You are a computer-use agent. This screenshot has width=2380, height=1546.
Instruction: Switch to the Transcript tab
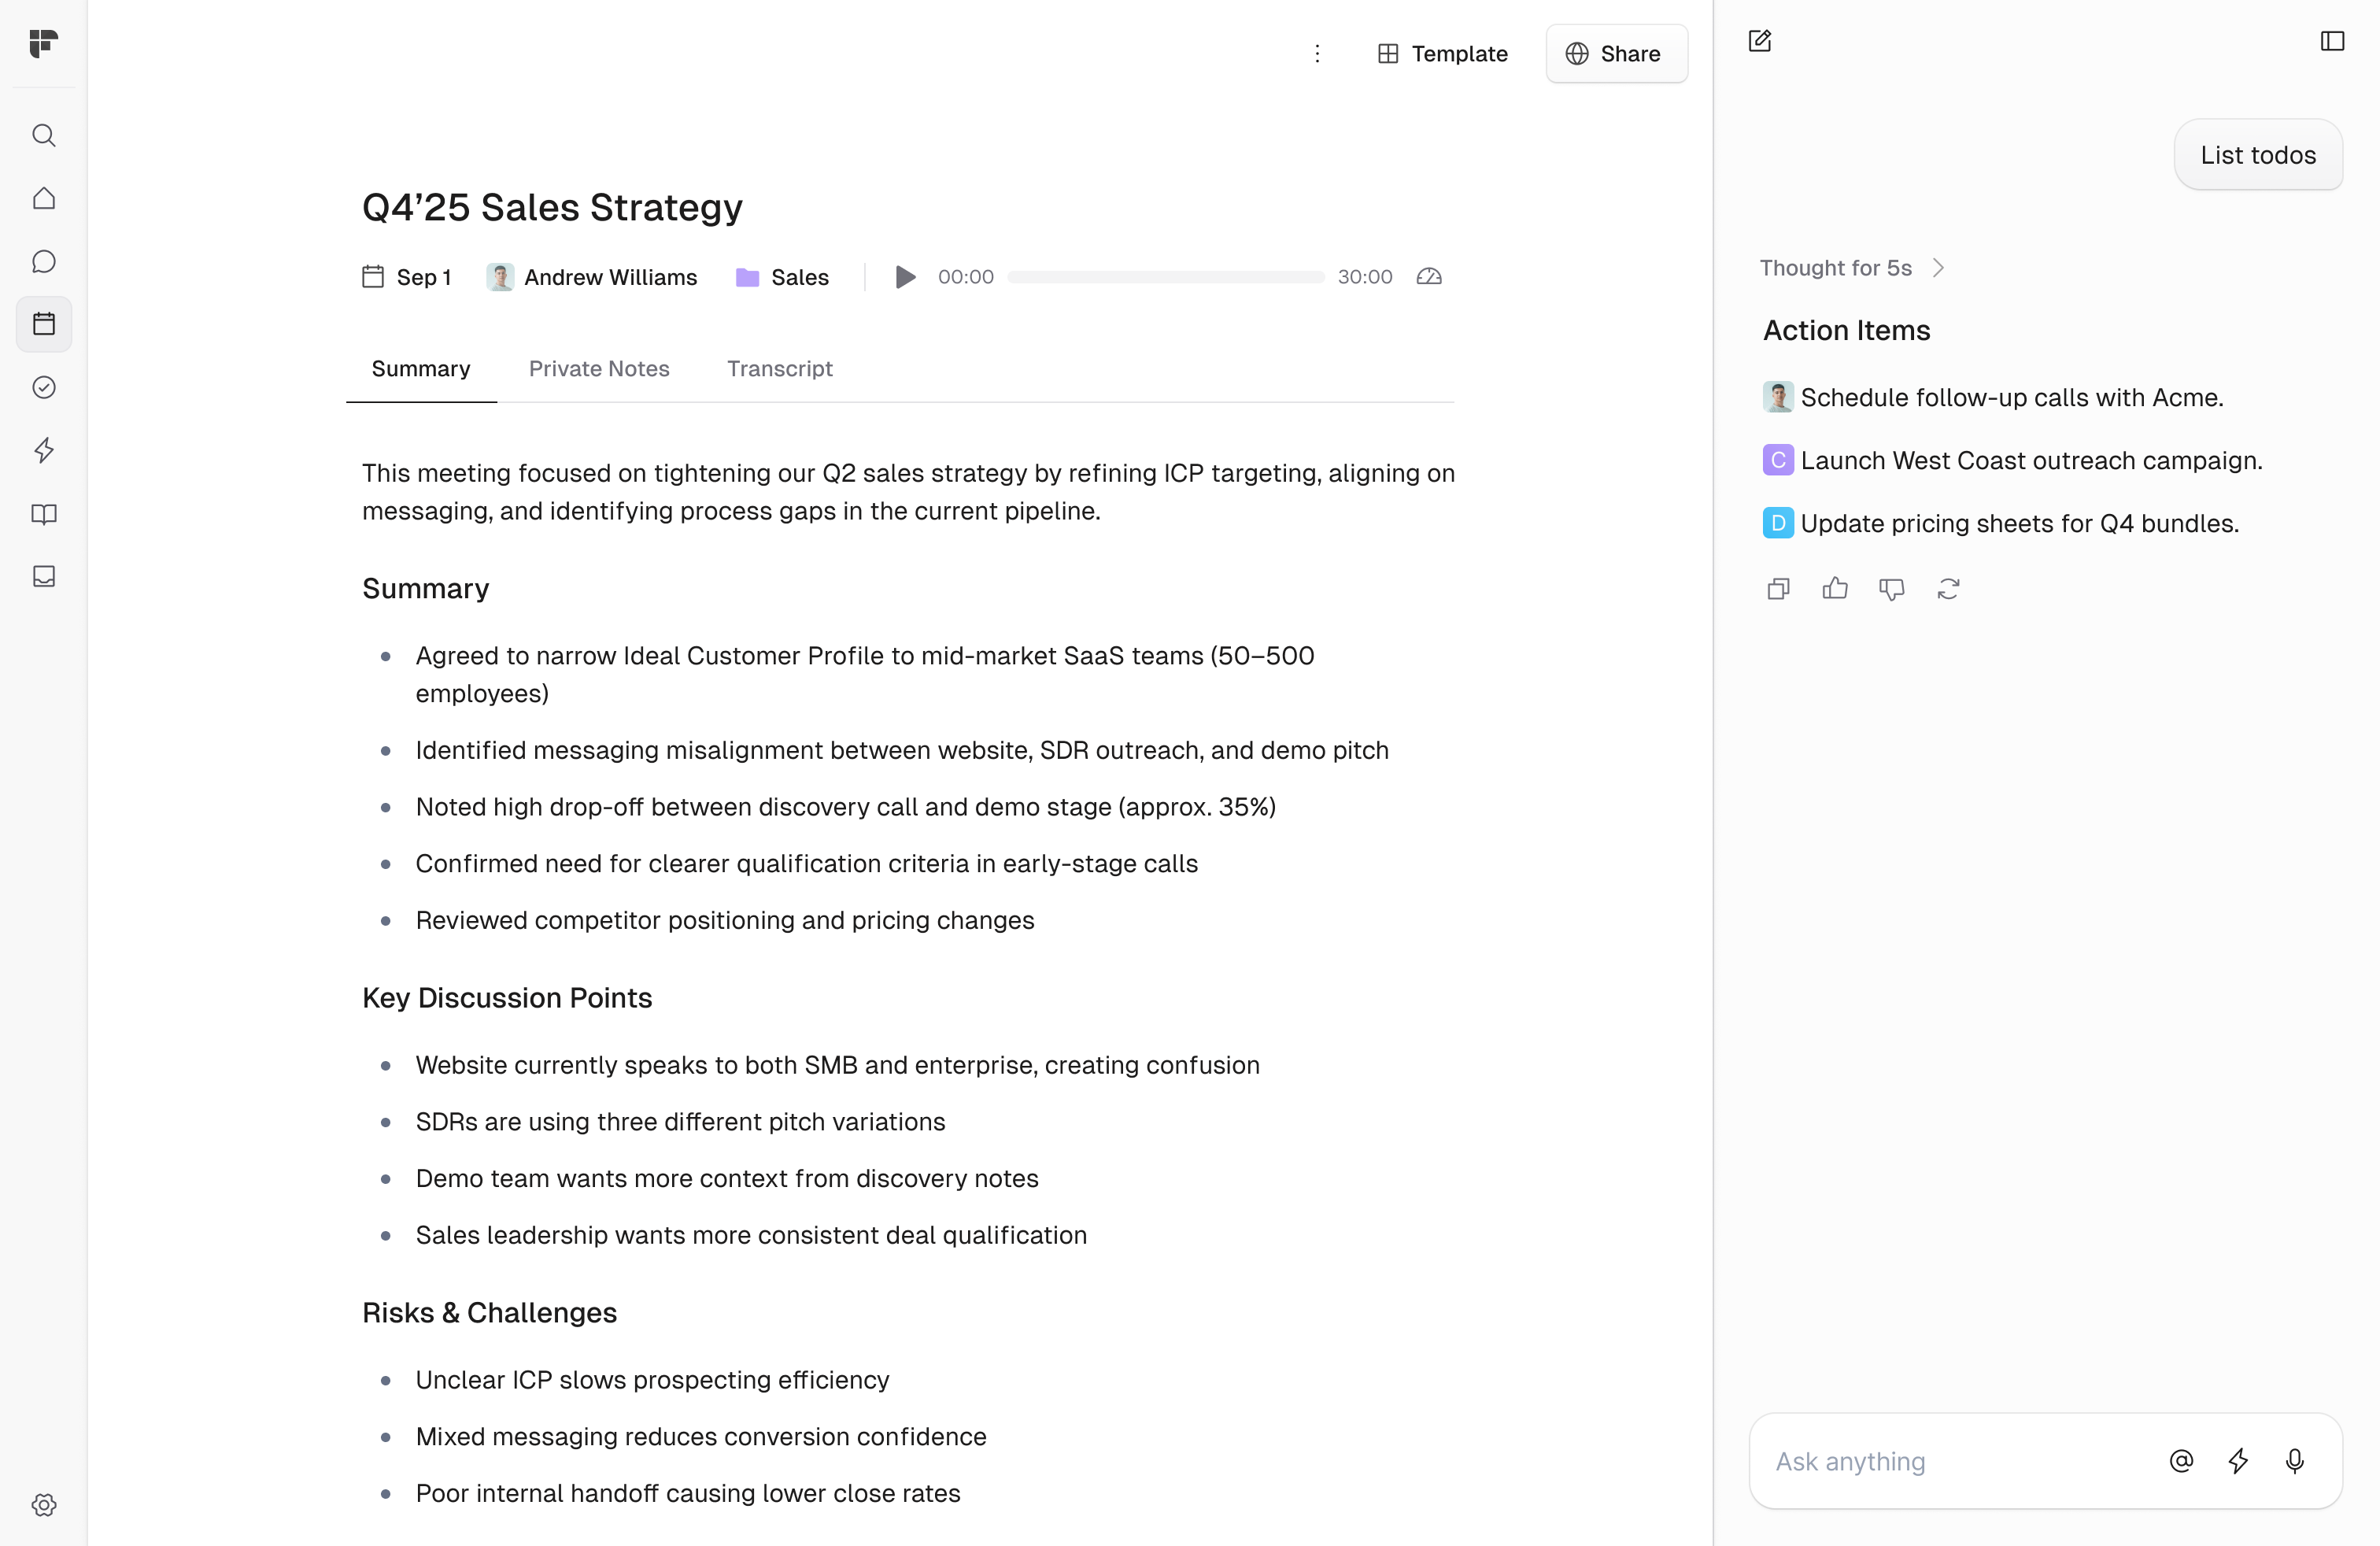pos(779,369)
